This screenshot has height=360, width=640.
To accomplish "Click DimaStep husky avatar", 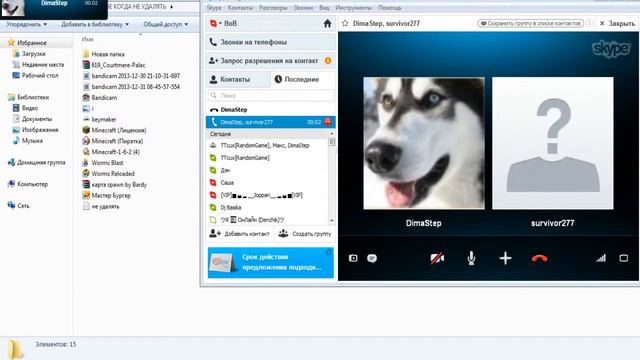I will [424, 143].
